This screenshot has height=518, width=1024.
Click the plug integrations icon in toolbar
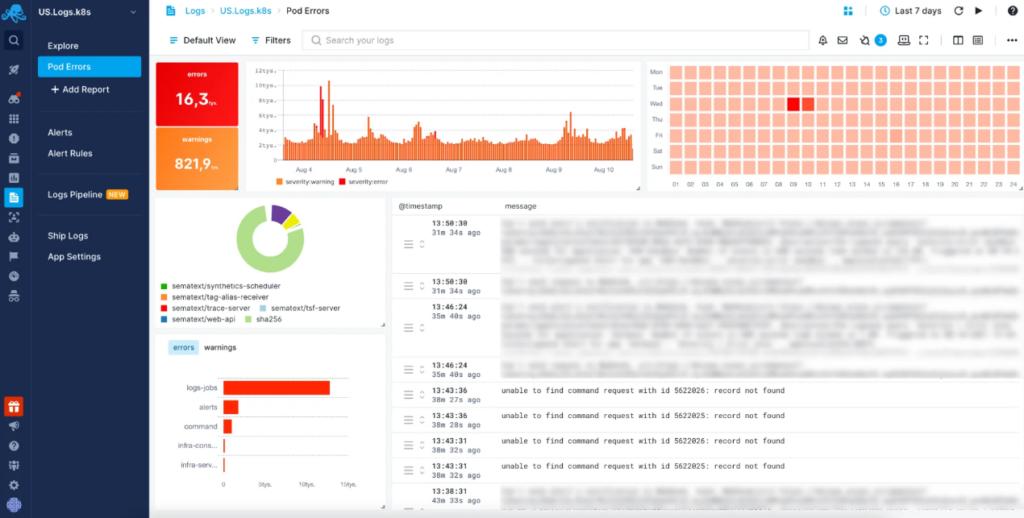pyautogui.click(x=865, y=40)
